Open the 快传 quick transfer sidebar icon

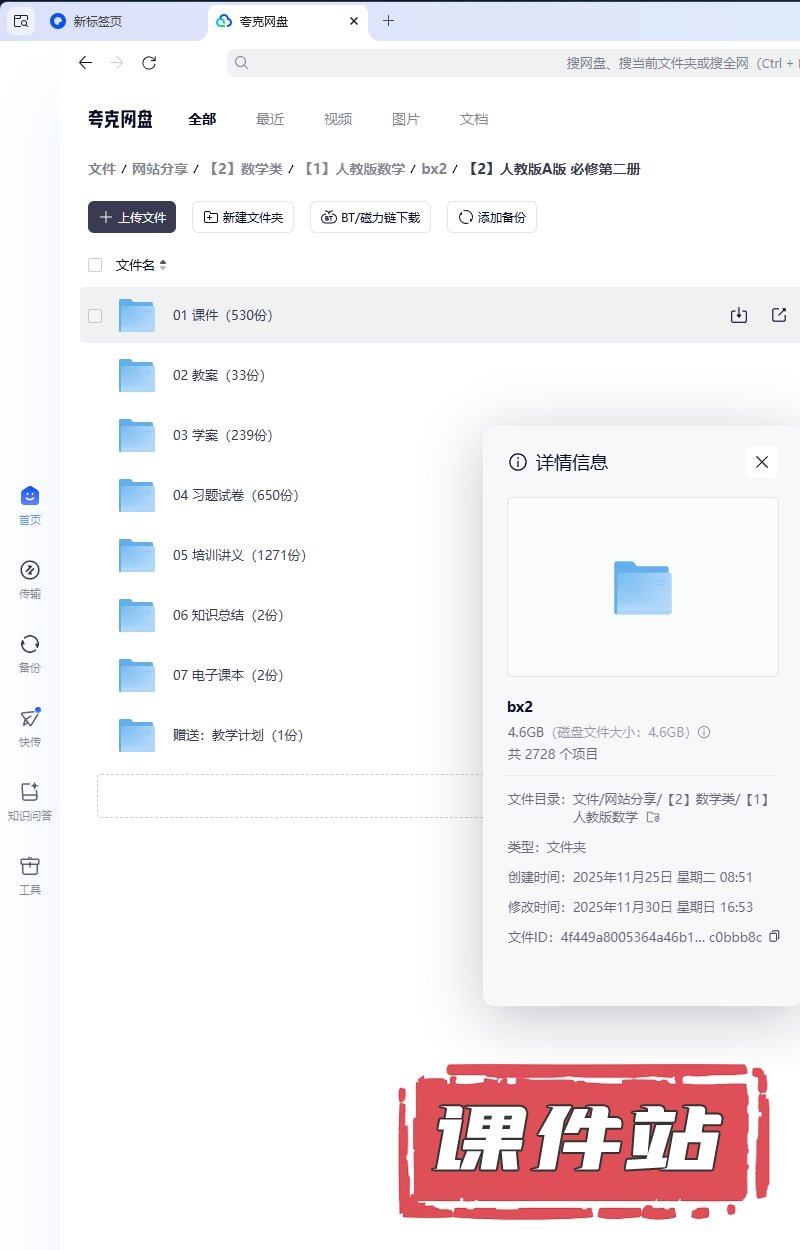[30, 726]
